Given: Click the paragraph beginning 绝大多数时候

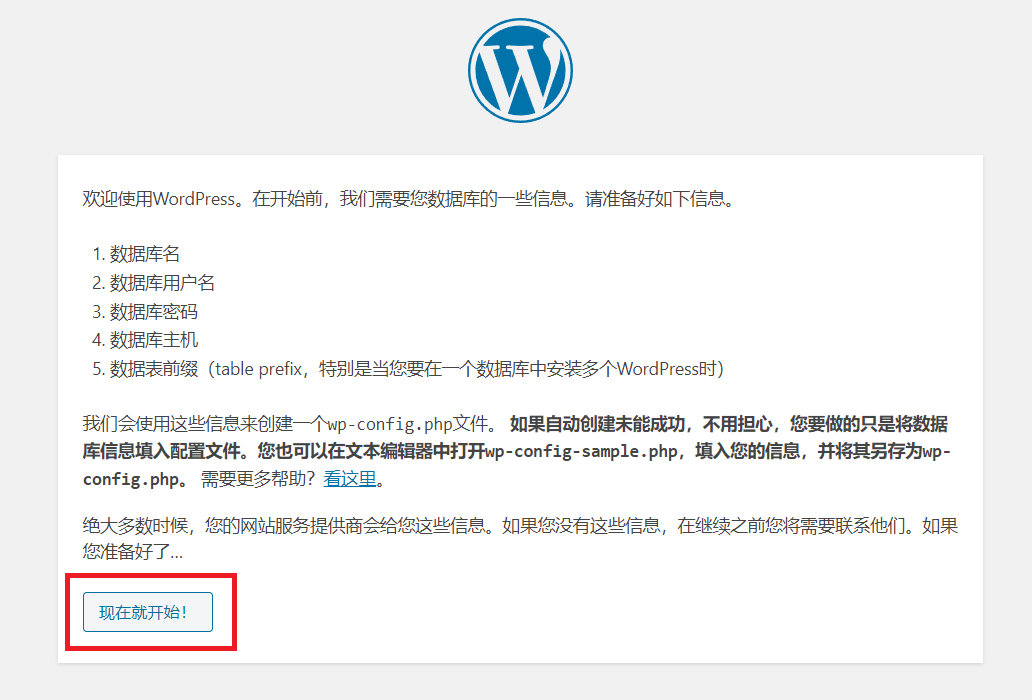Looking at the screenshot, I should [x=520, y=539].
